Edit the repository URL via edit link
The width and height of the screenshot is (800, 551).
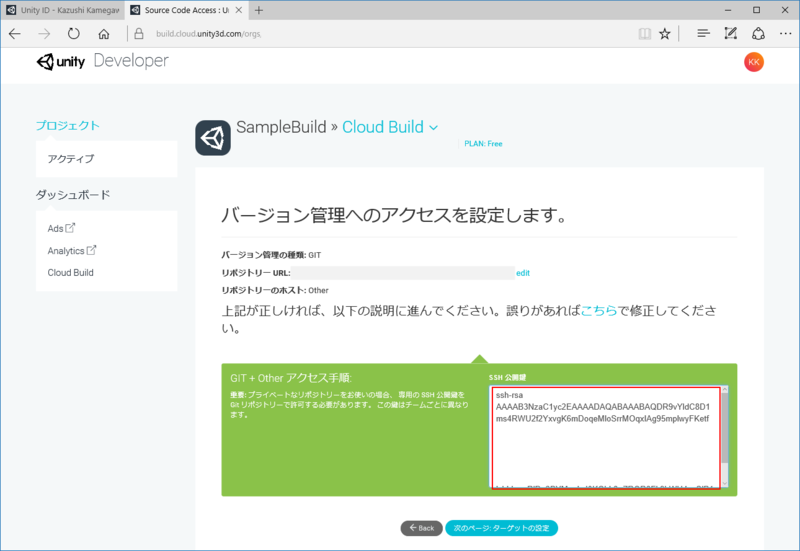coord(523,273)
